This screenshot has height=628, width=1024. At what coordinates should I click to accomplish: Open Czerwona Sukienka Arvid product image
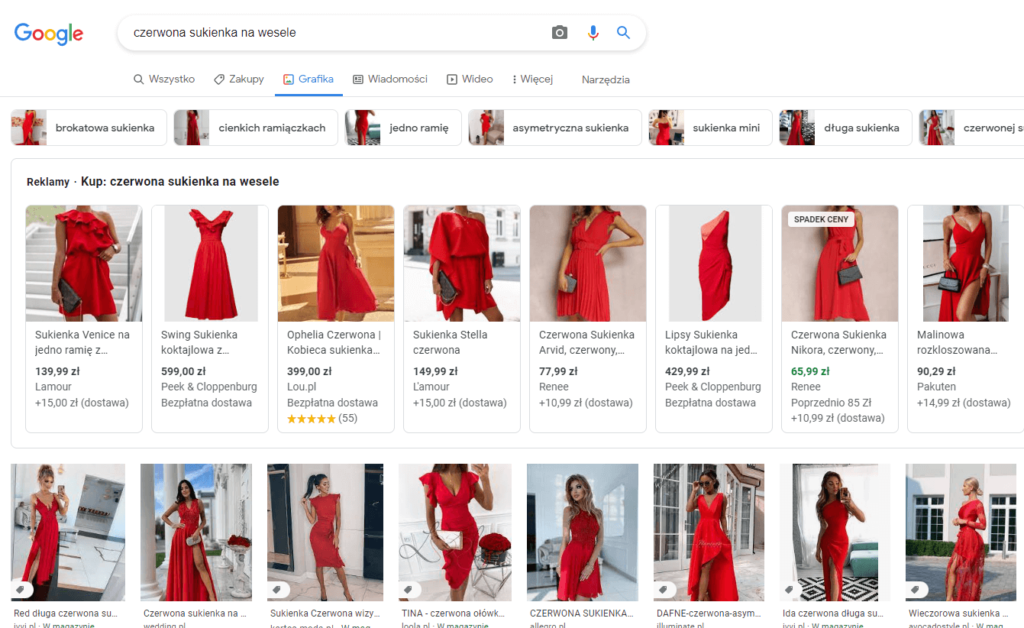click(588, 263)
